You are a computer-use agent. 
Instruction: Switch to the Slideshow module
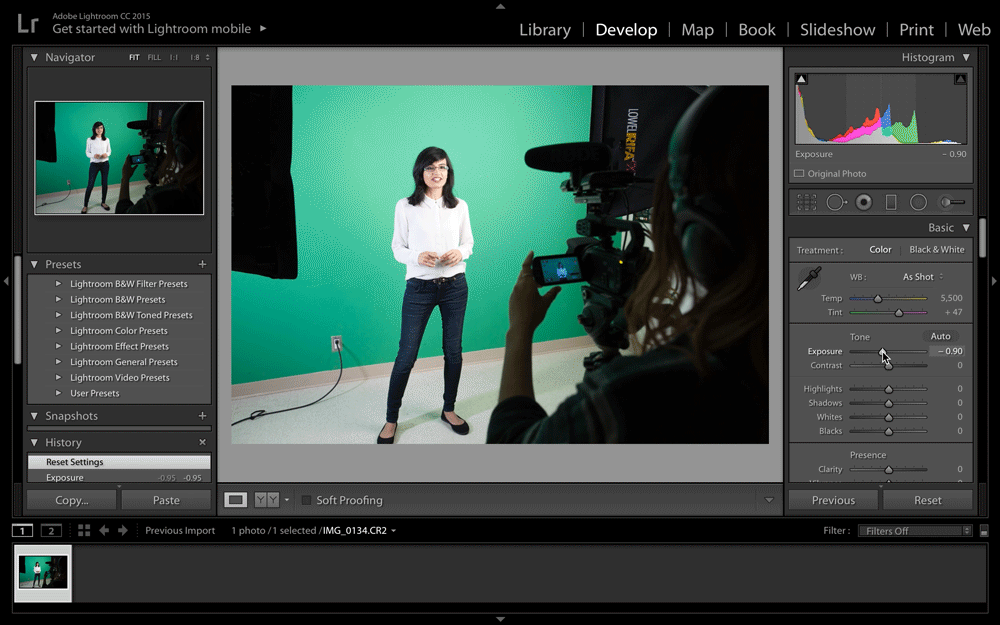pyautogui.click(x=837, y=30)
